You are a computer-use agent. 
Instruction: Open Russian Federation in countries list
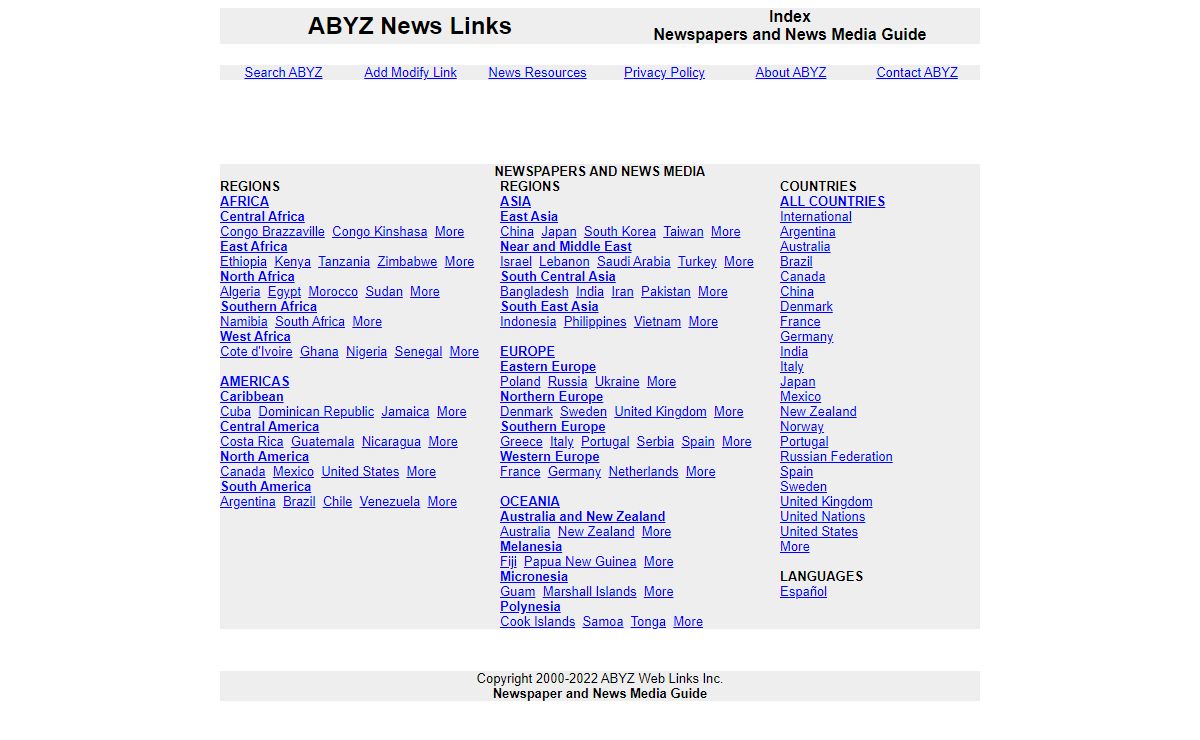coord(836,456)
